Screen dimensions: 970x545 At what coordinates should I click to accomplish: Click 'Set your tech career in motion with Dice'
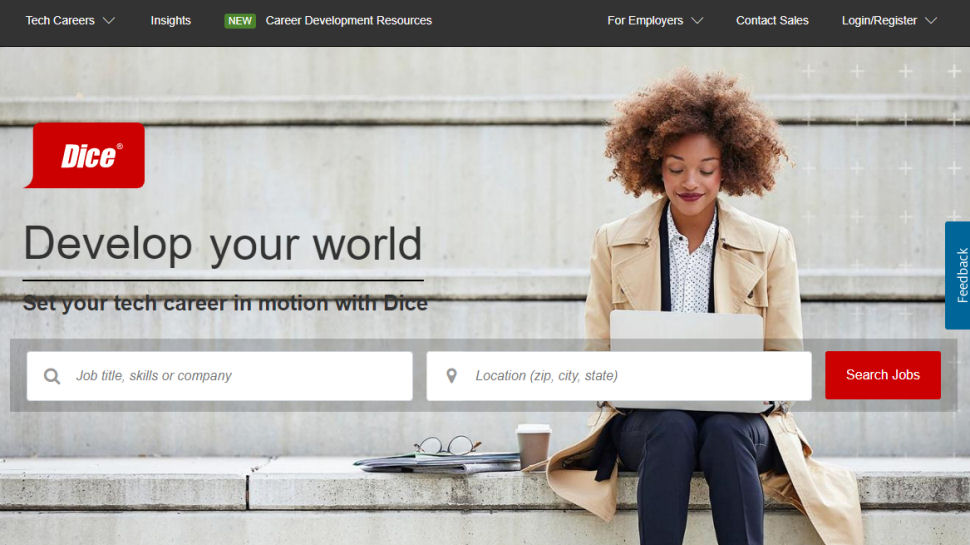pos(225,303)
